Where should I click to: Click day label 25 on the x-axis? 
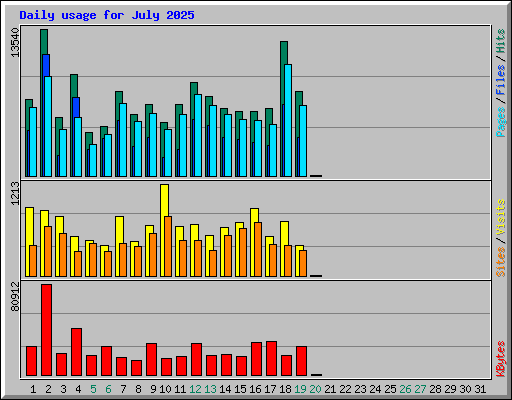[390, 389]
